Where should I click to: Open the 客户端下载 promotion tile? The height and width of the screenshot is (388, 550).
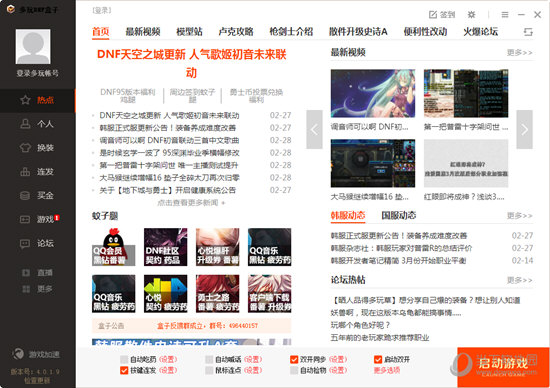pyautogui.click(x=269, y=294)
